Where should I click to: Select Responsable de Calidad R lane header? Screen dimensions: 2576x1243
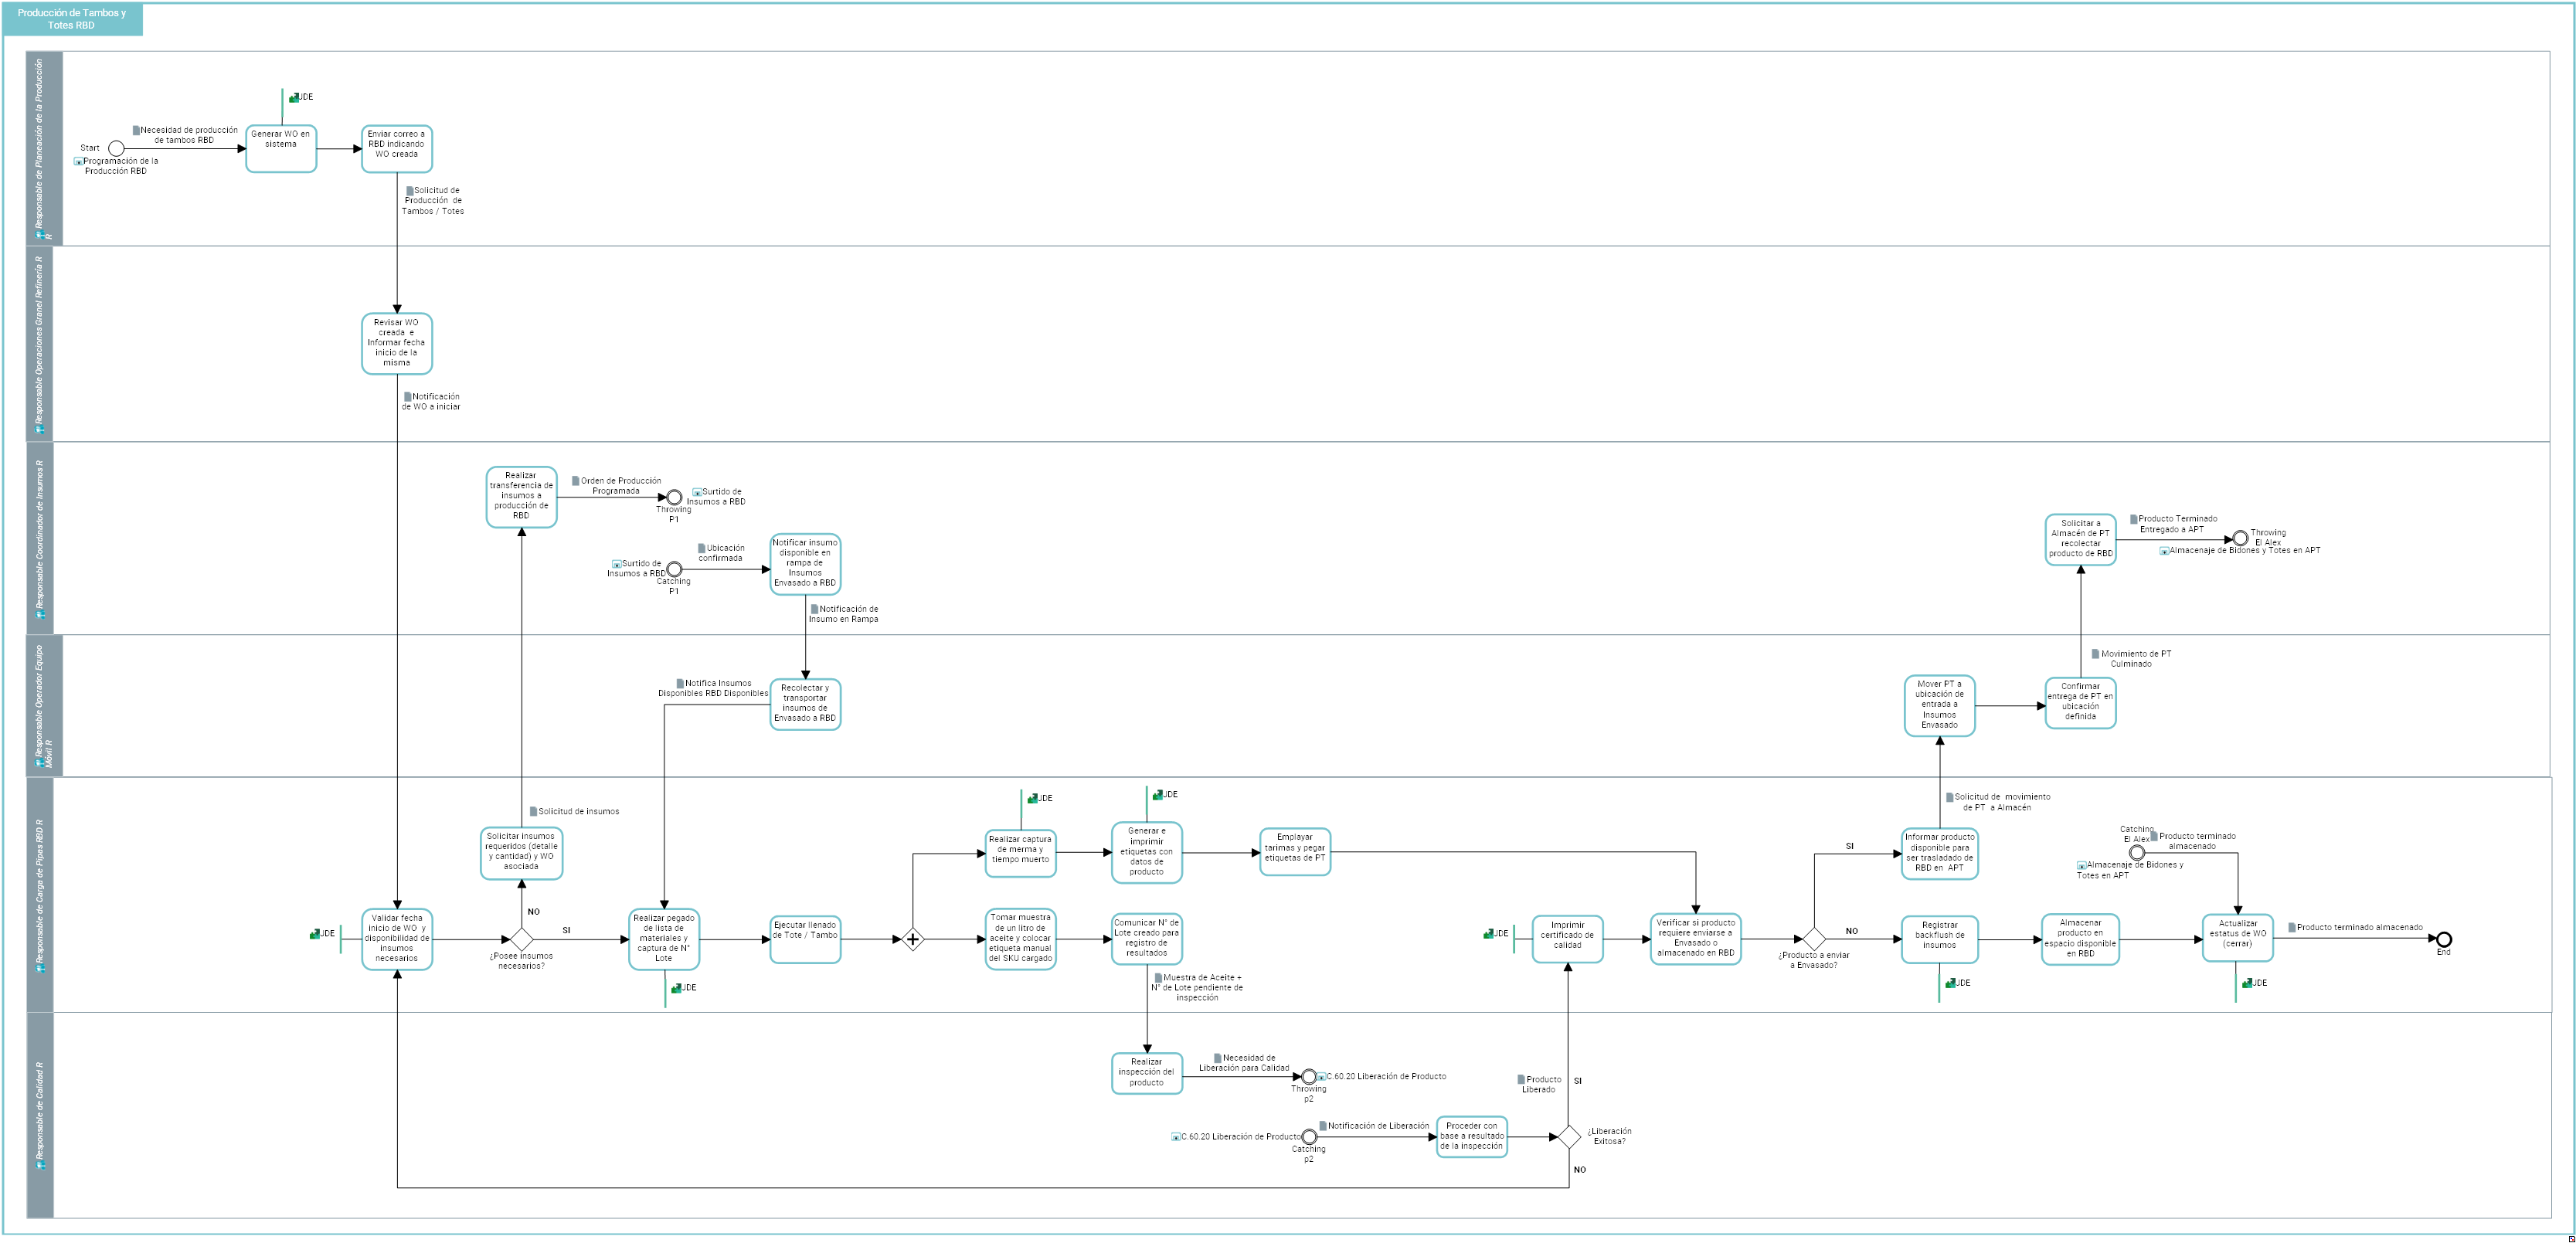pos(40,1115)
